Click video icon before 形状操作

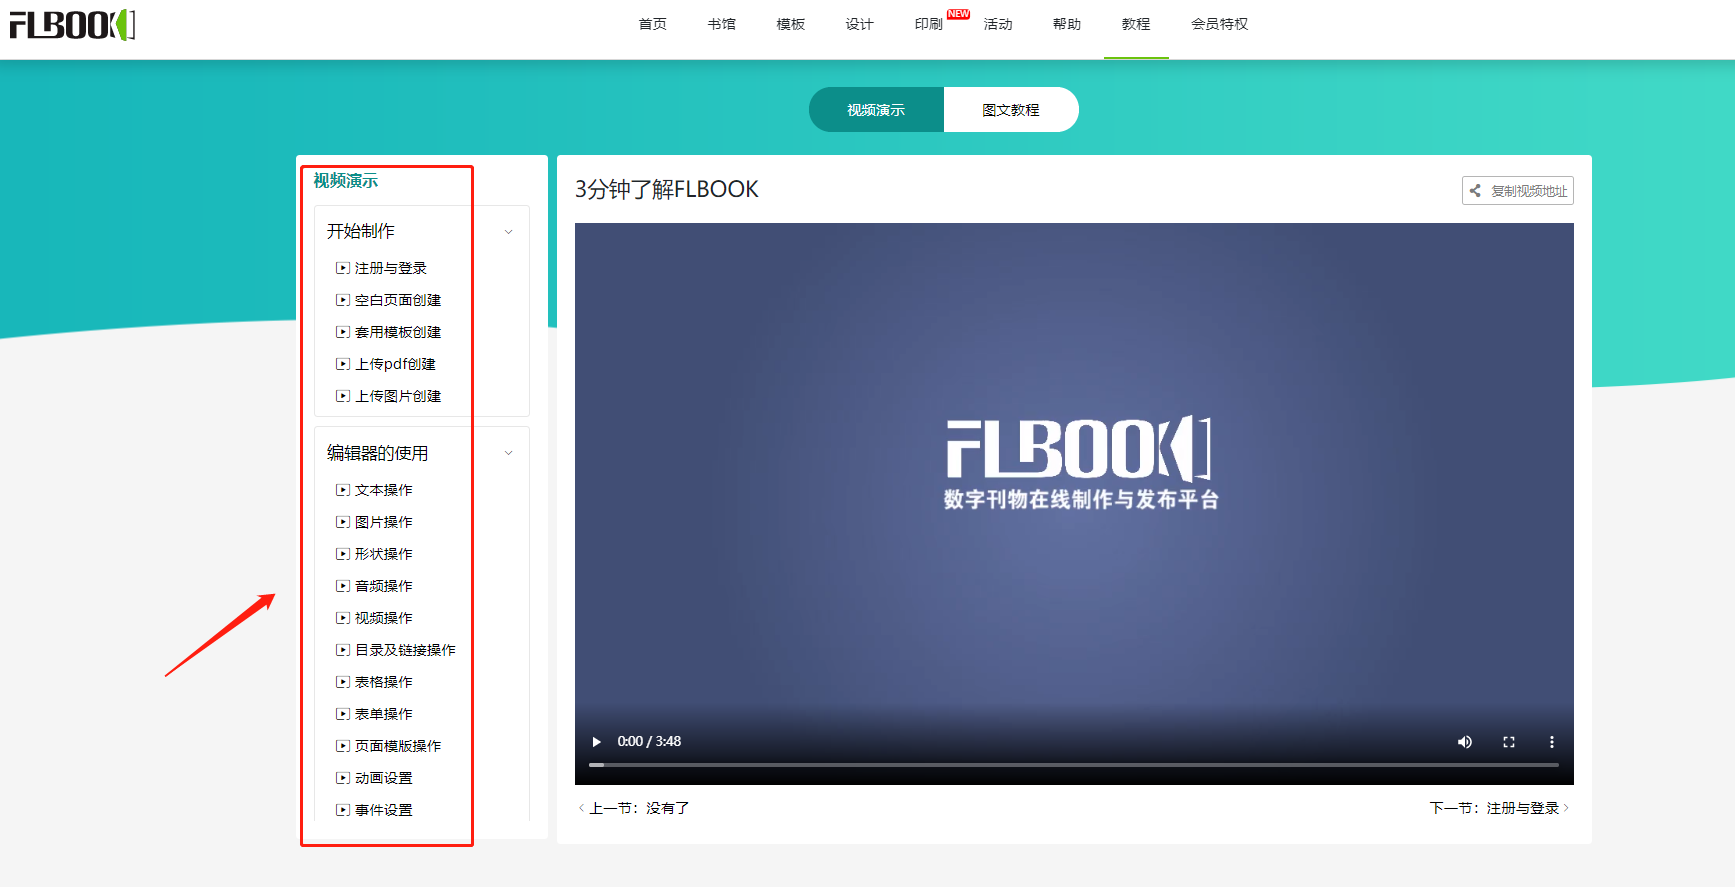click(x=343, y=554)
